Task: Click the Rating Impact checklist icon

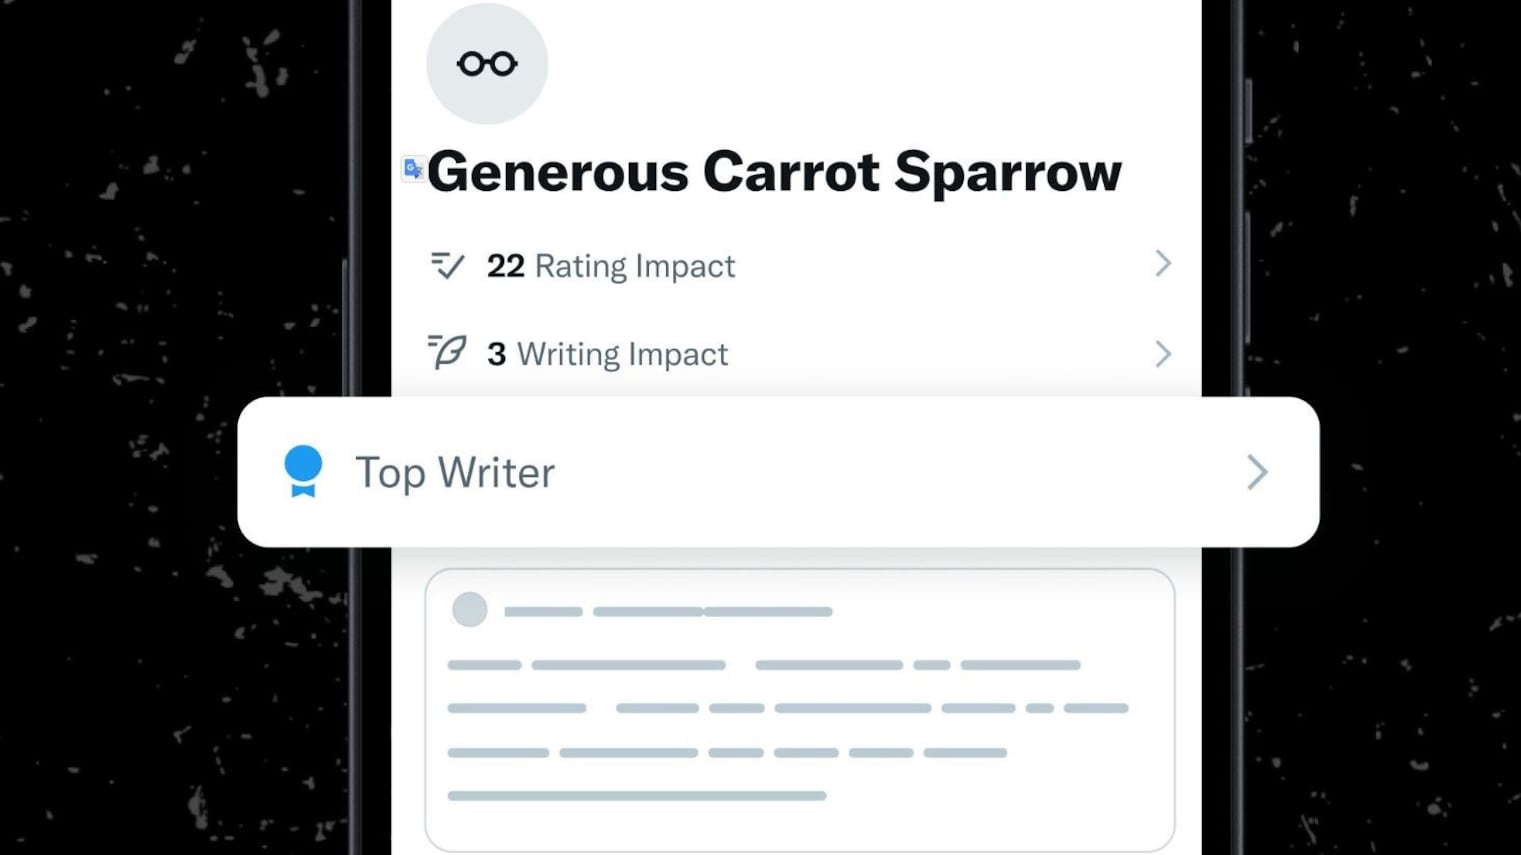Action: coord(447,265)
